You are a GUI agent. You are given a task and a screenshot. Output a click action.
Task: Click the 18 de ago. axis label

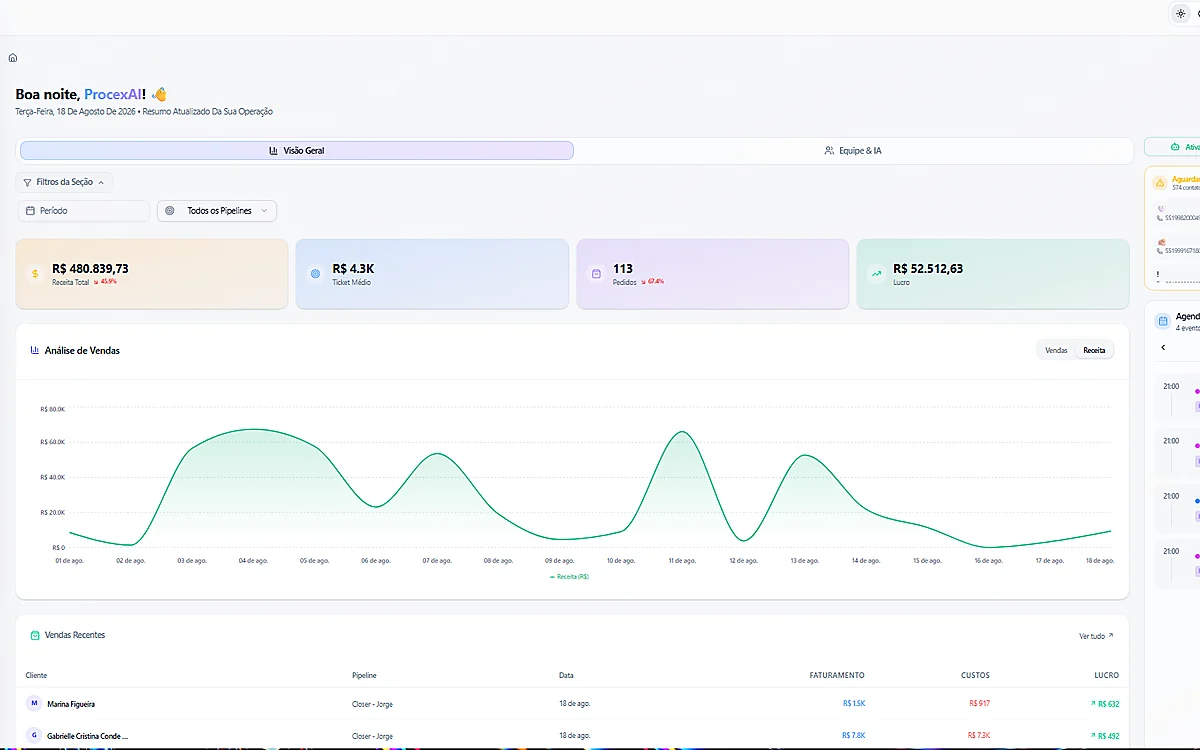pos(1098,561)
